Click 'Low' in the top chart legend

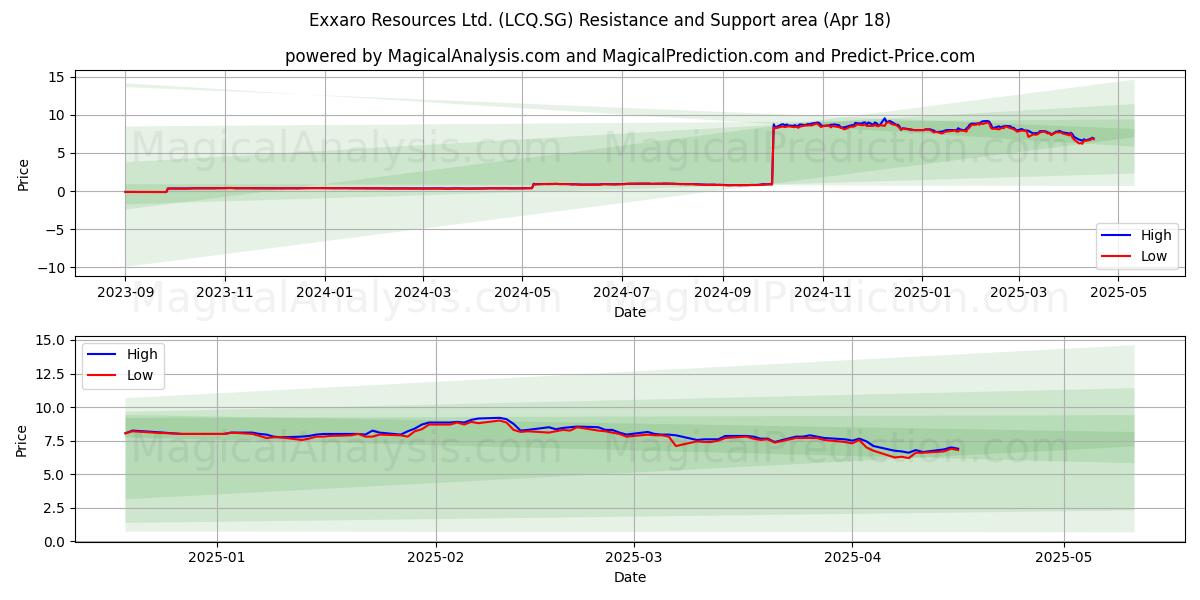[1154, 256]
